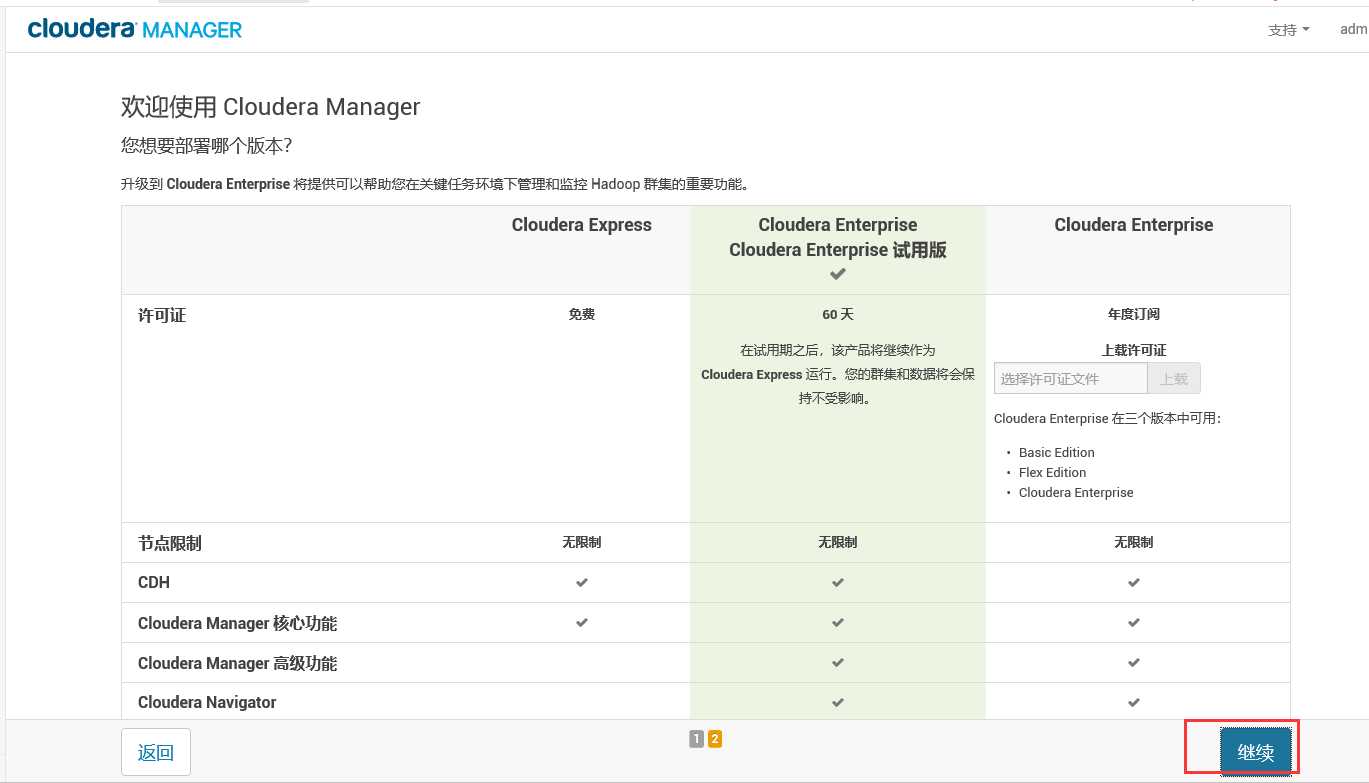Viewport: 1369px width, 783px height.
Task: Click the 核心功能 checkmark under Cloudera Express
Action: pos(582,622)
